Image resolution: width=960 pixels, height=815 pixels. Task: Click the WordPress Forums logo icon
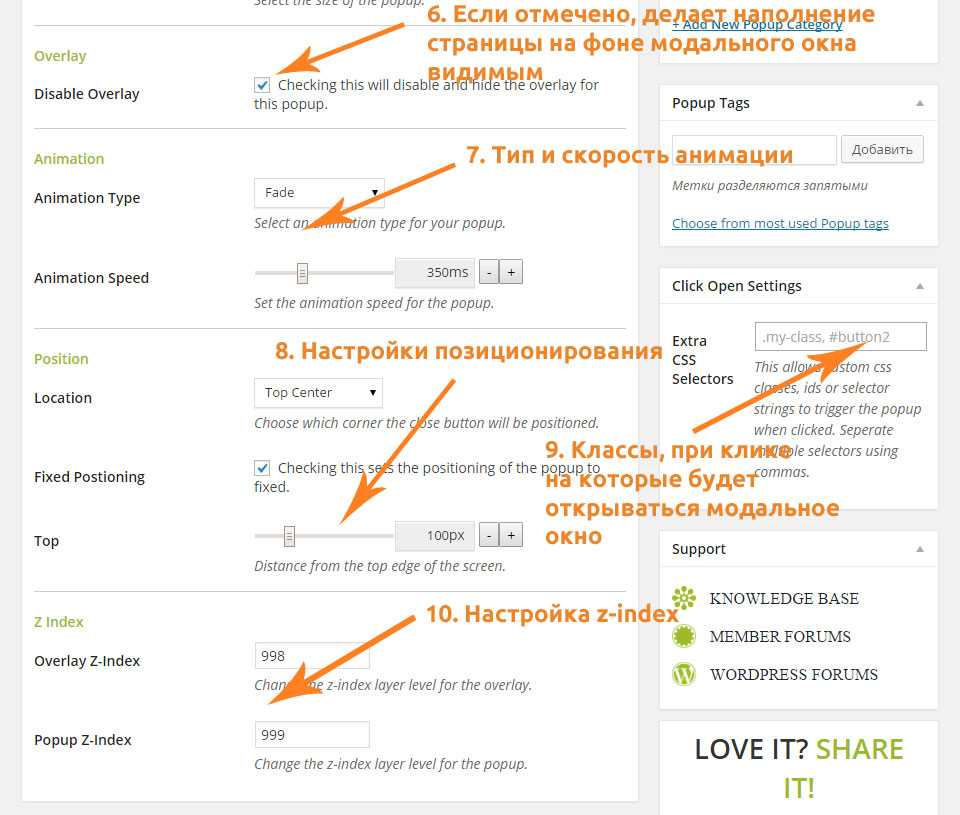click(x=684, y=674)
